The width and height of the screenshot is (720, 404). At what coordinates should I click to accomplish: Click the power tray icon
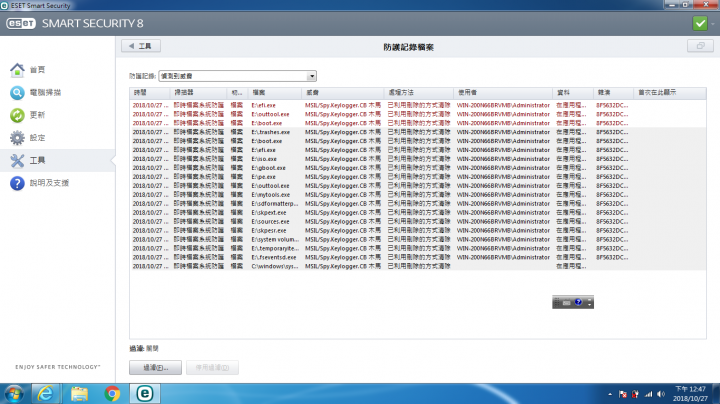(x=636, y=394)
